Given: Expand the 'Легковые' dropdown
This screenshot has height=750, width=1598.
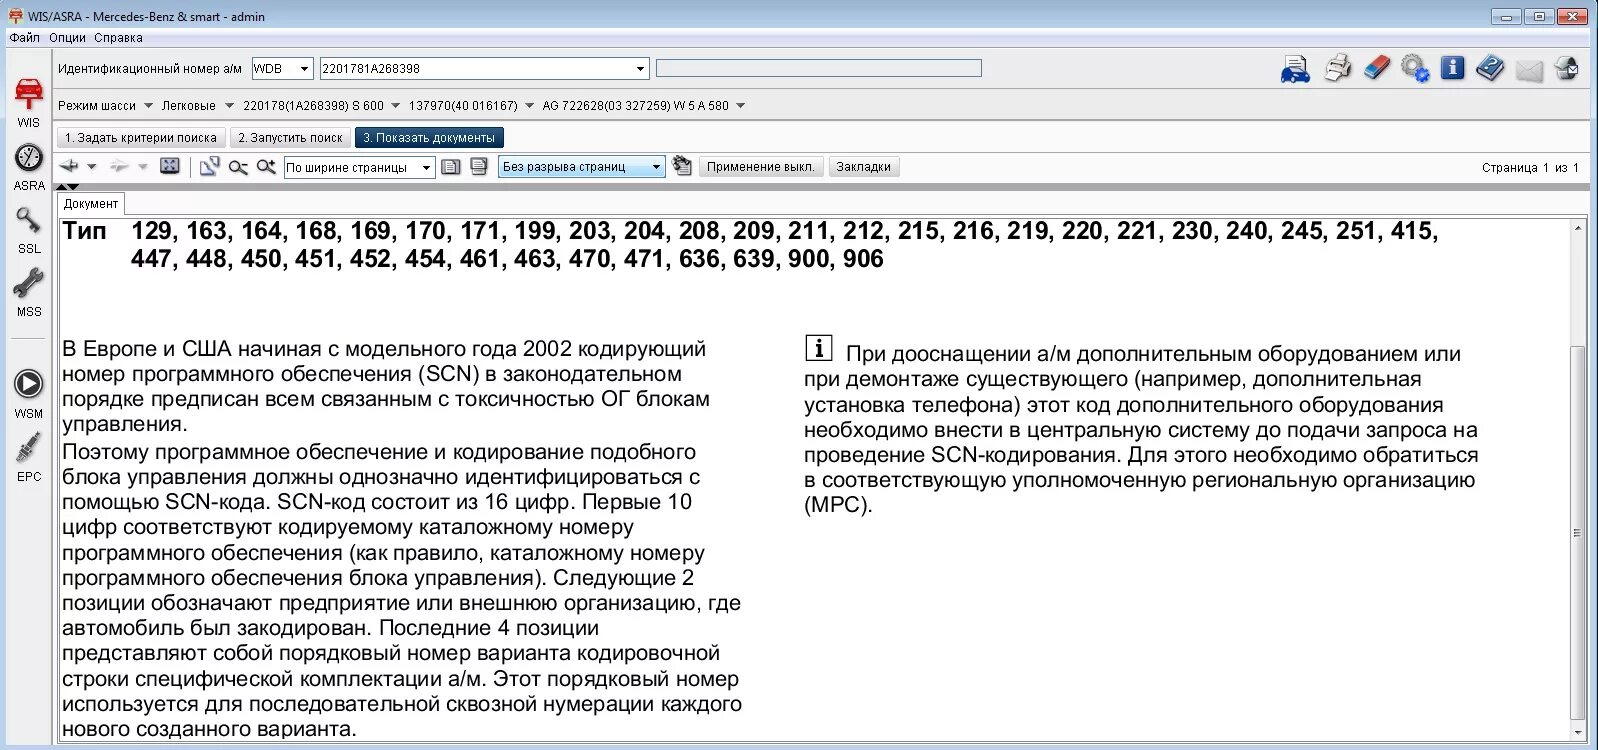Looking at the screenshot, I should tap(229, 105).
